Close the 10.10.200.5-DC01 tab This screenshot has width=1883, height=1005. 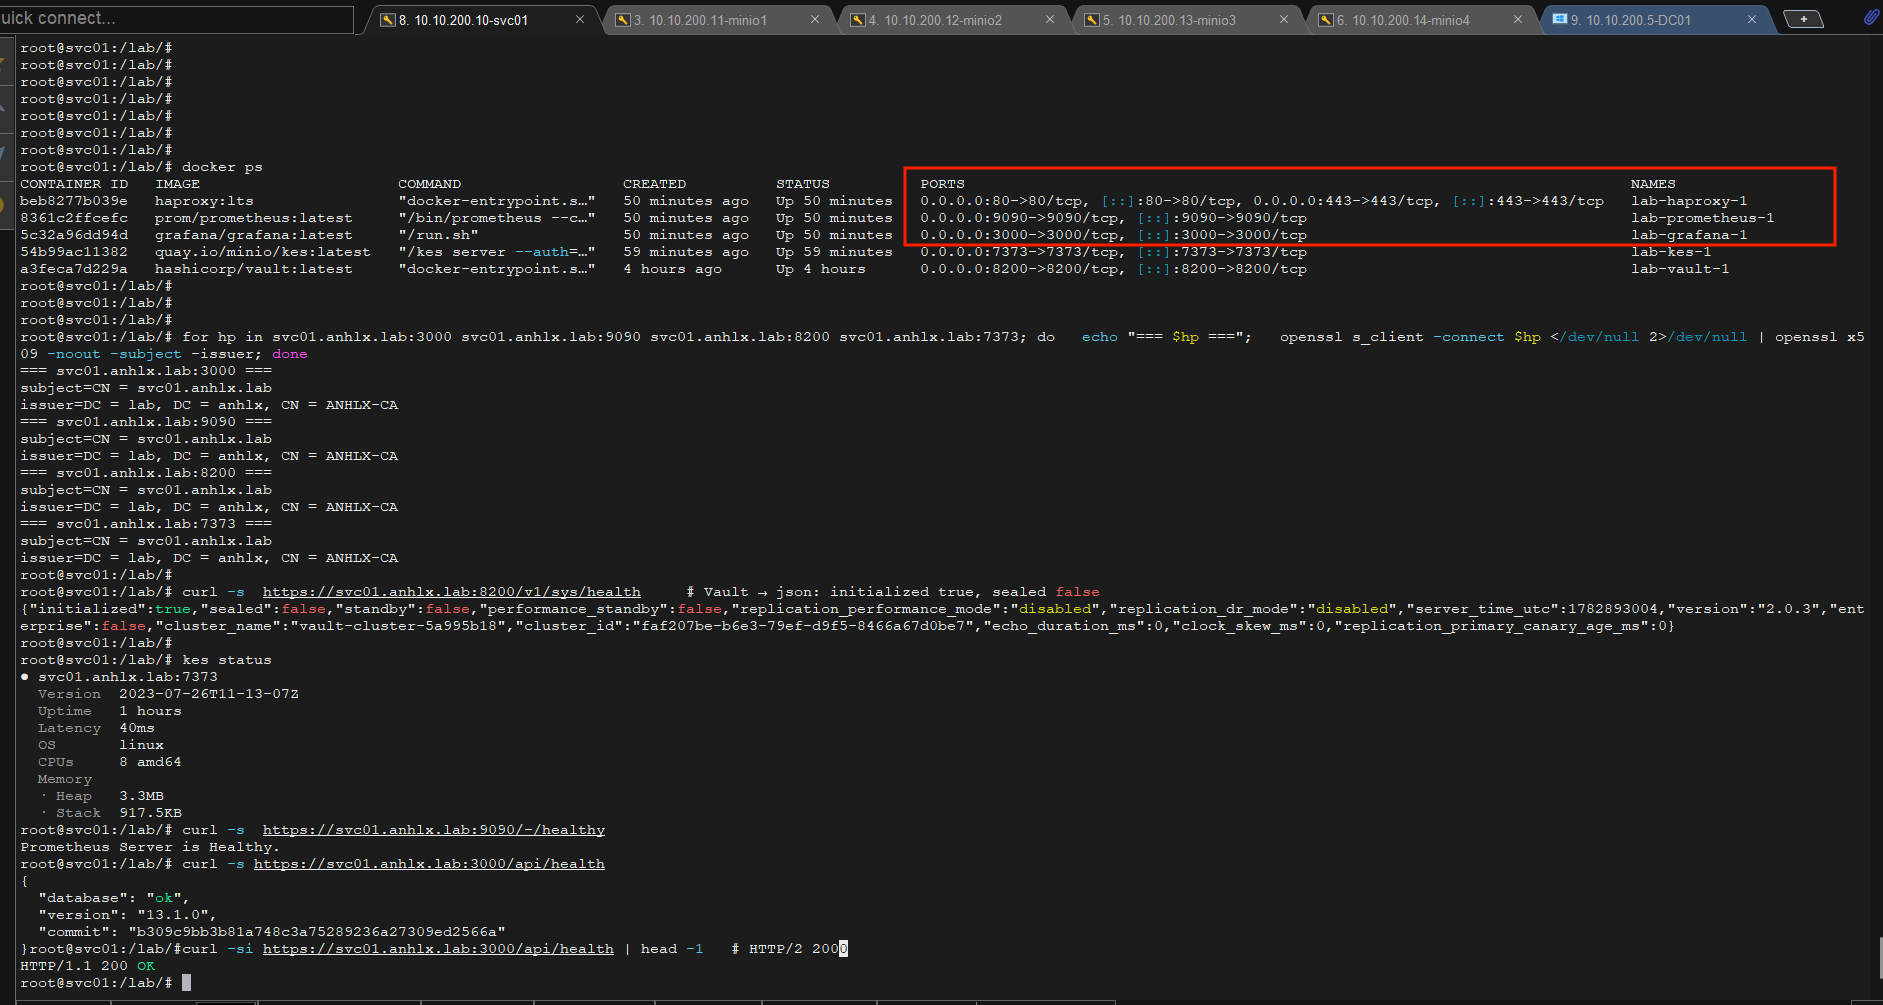[1752, 19]
